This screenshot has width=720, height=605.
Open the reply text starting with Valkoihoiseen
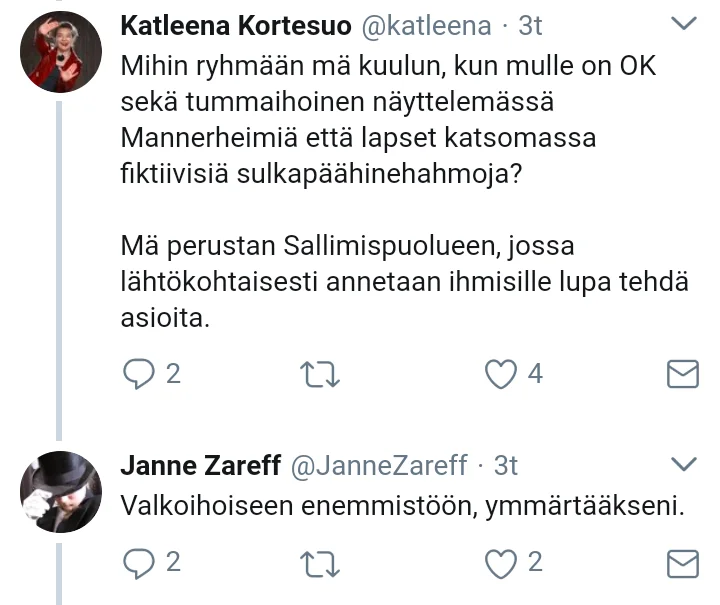pyautogui.click(x=401, y=507)
